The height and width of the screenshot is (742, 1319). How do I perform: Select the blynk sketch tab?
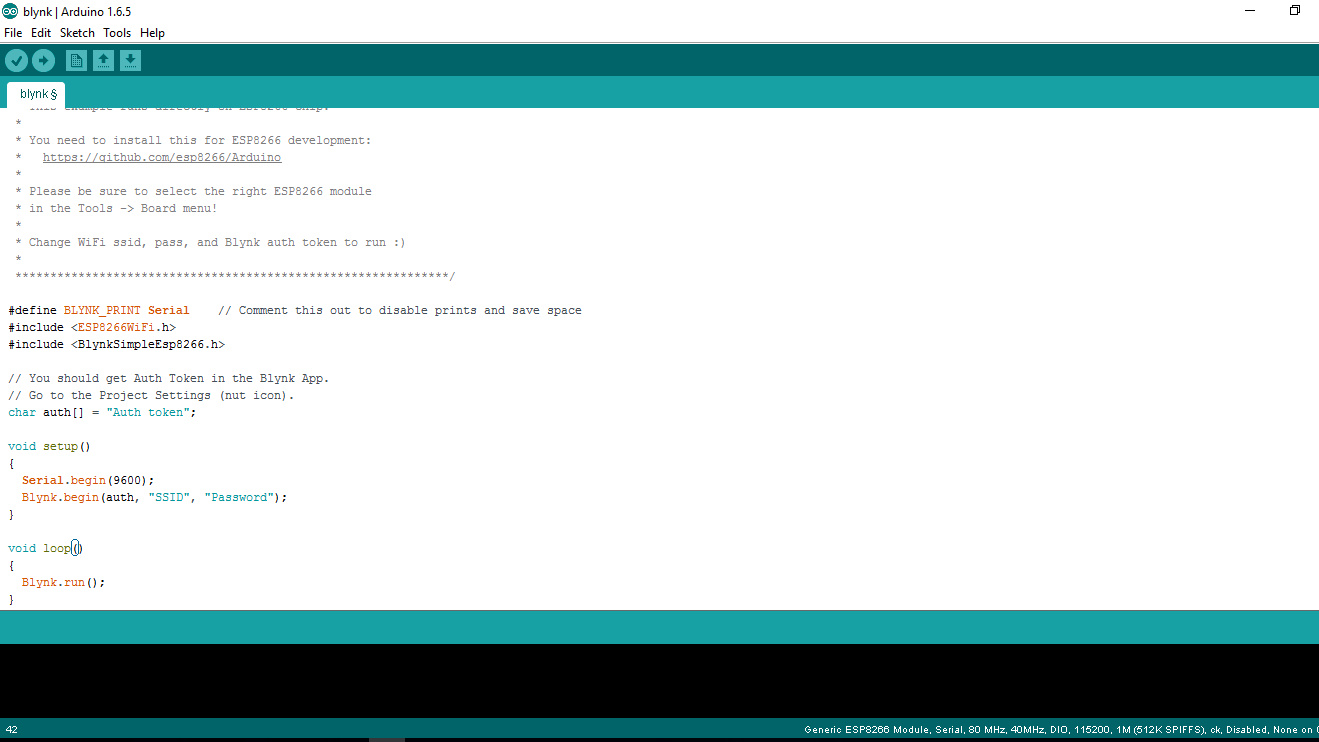[x=37, y=94]
